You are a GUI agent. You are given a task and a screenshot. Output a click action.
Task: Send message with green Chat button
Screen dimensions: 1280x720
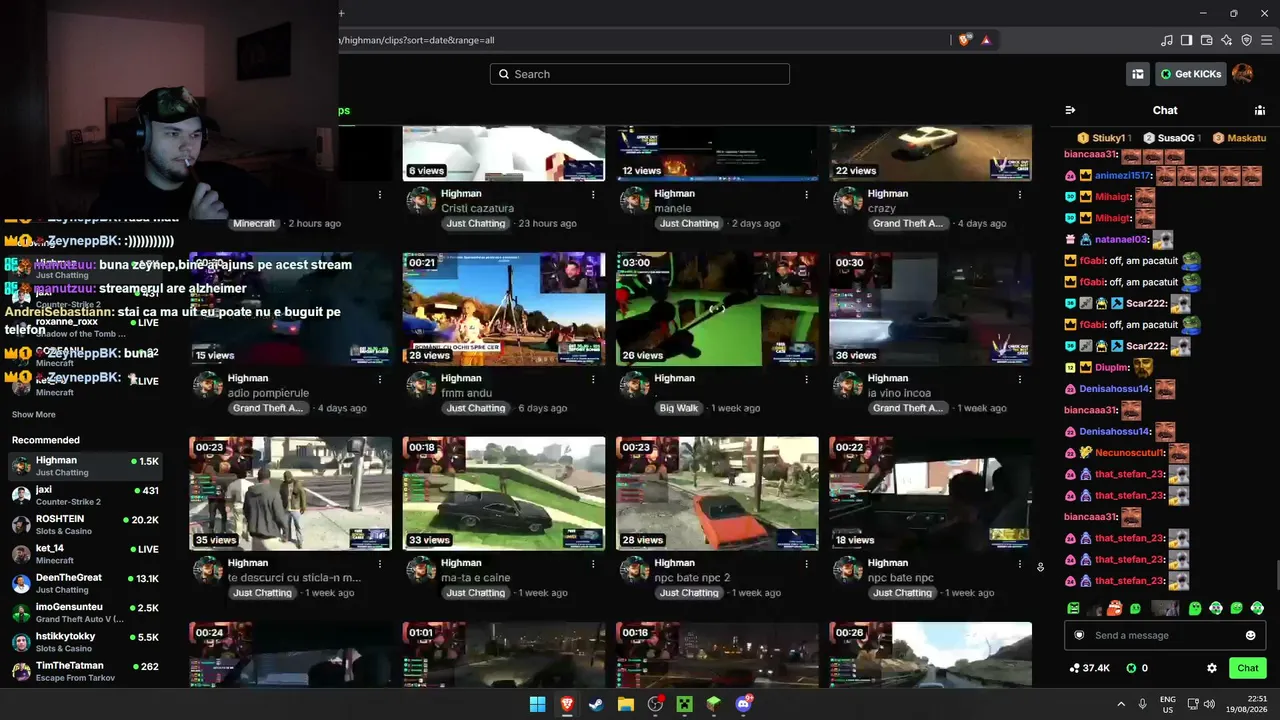coord(1248,668)
